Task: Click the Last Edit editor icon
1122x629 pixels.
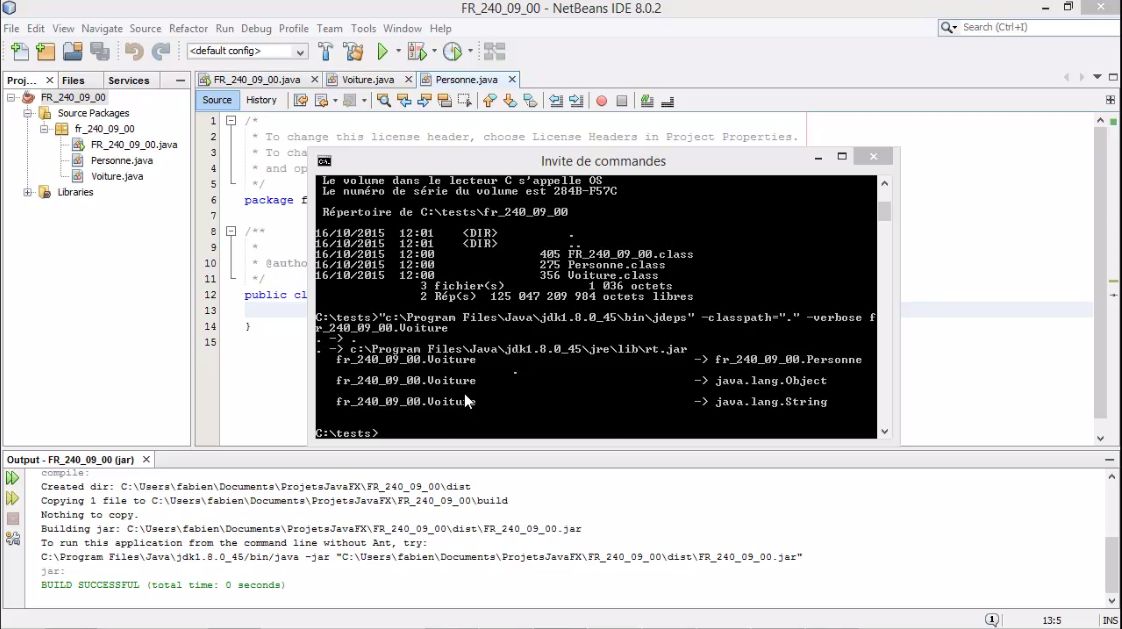Action: click(x=301, y=101)
